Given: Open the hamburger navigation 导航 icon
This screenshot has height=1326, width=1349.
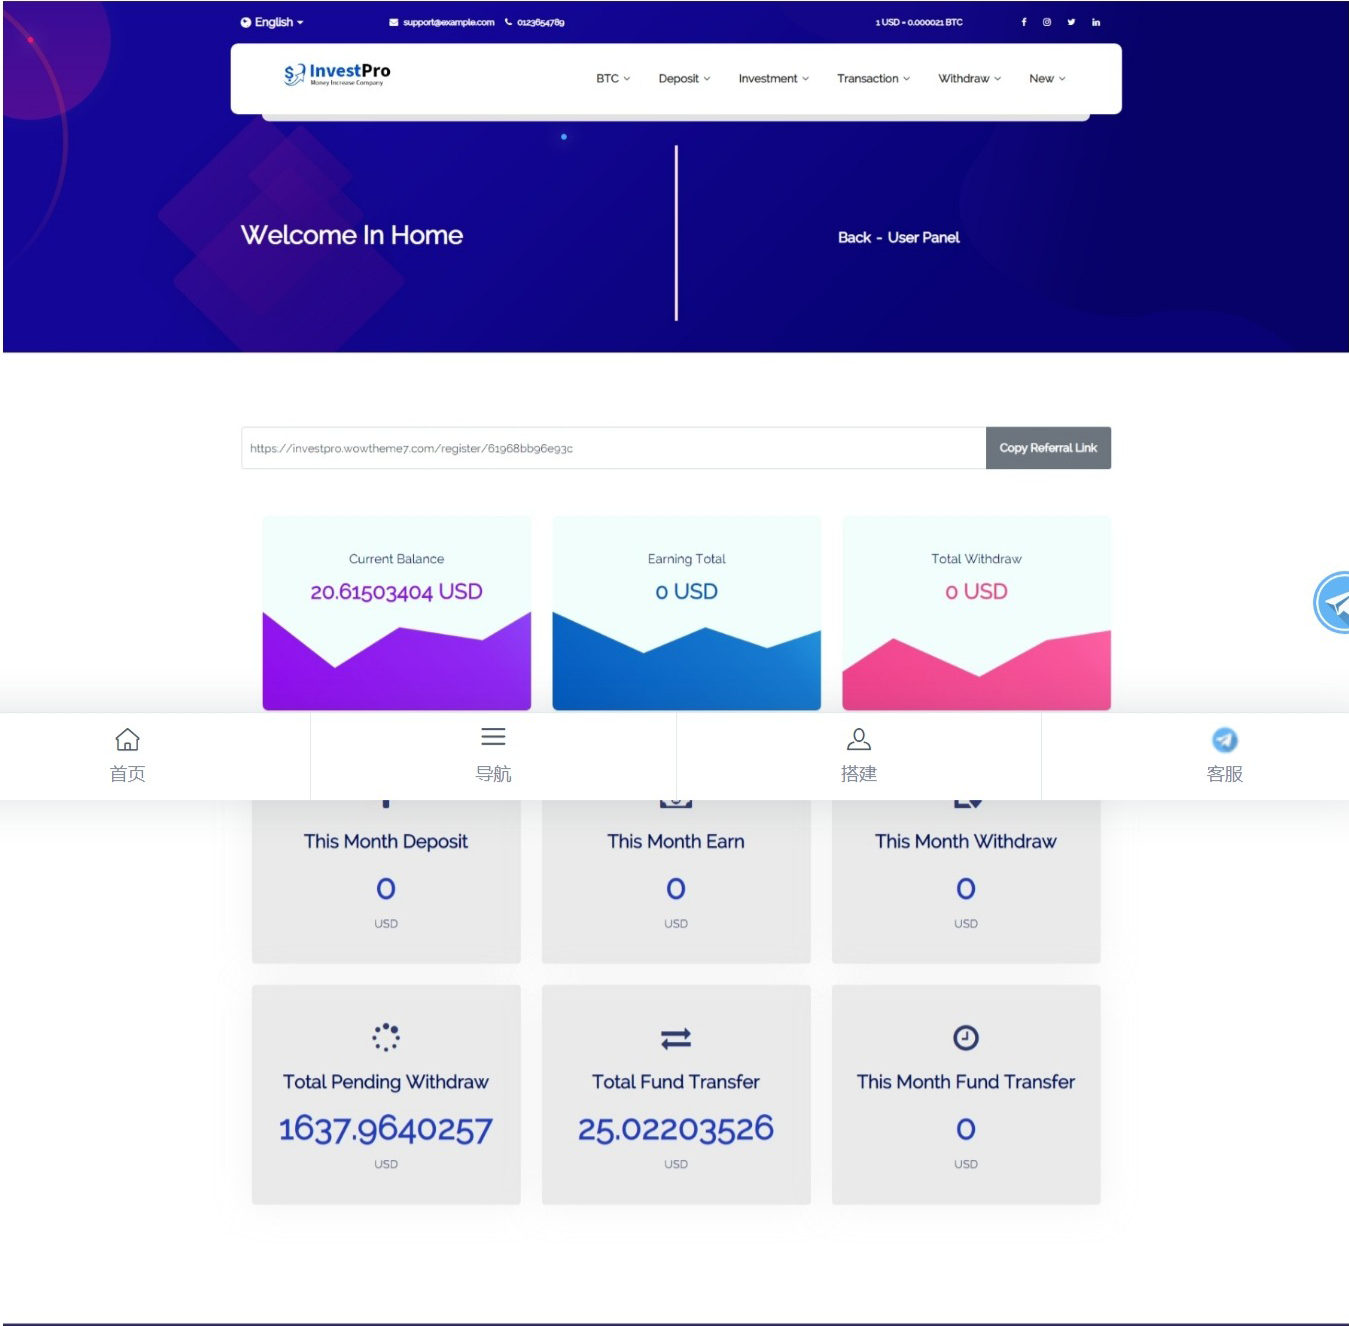Looking at the screenshot, I should [493, 738].
